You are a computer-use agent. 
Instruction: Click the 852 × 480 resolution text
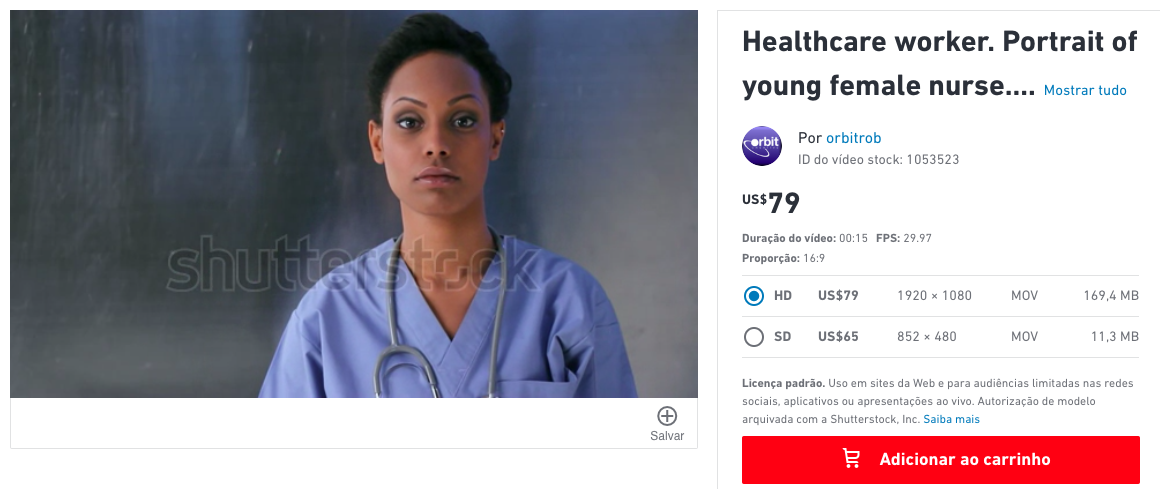pos(926,337)
